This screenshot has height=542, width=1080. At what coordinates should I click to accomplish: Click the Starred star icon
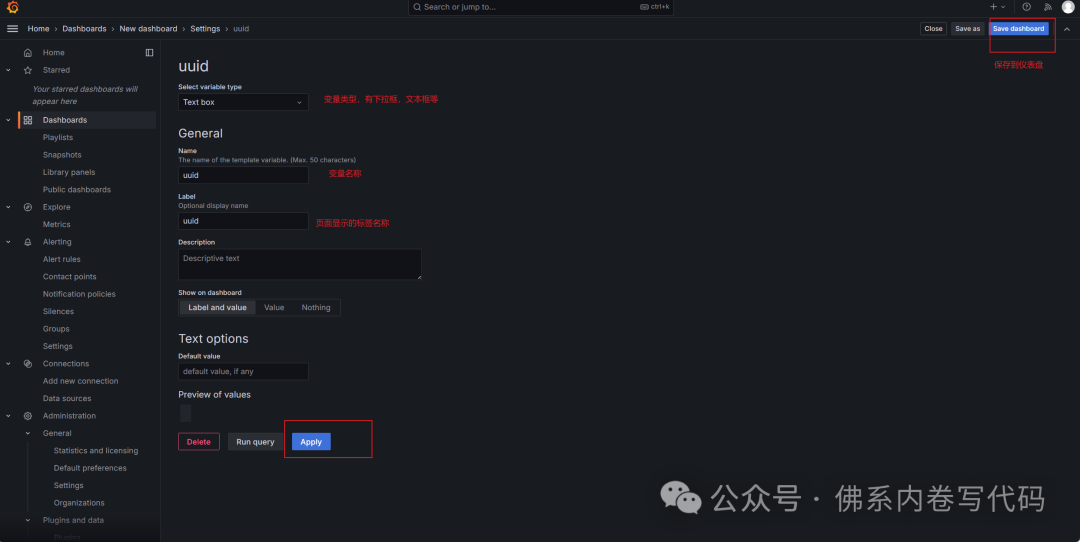click(28, 70)
